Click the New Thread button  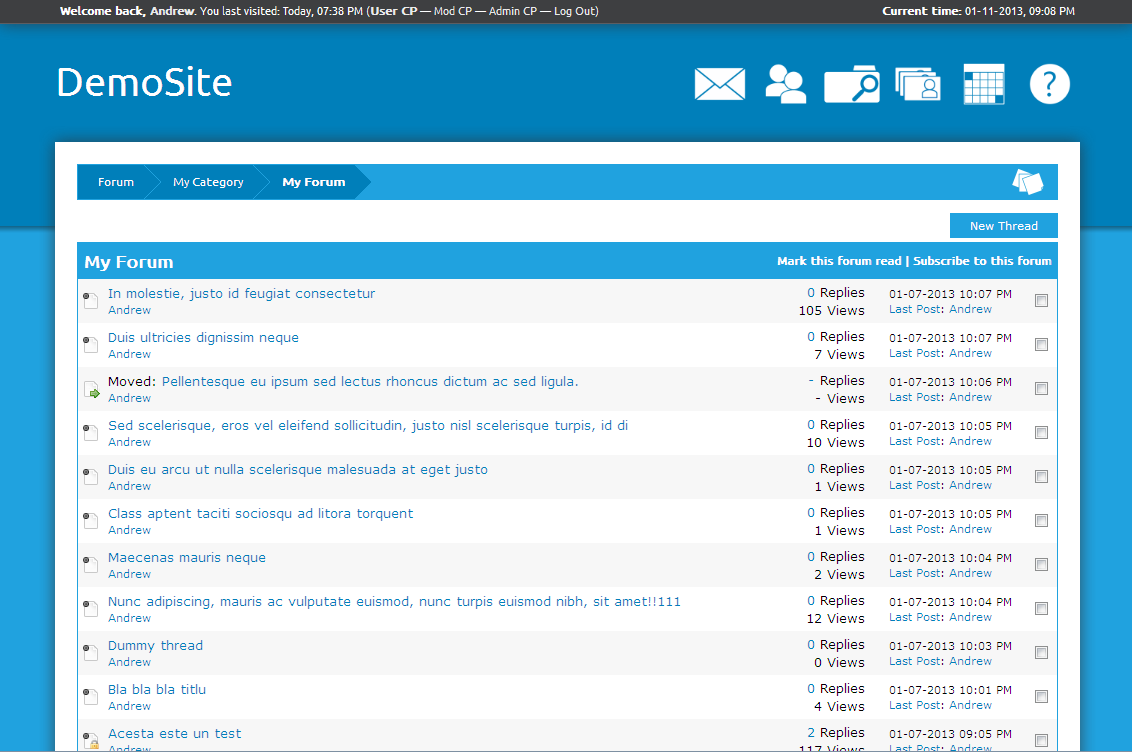(1003, 226)
